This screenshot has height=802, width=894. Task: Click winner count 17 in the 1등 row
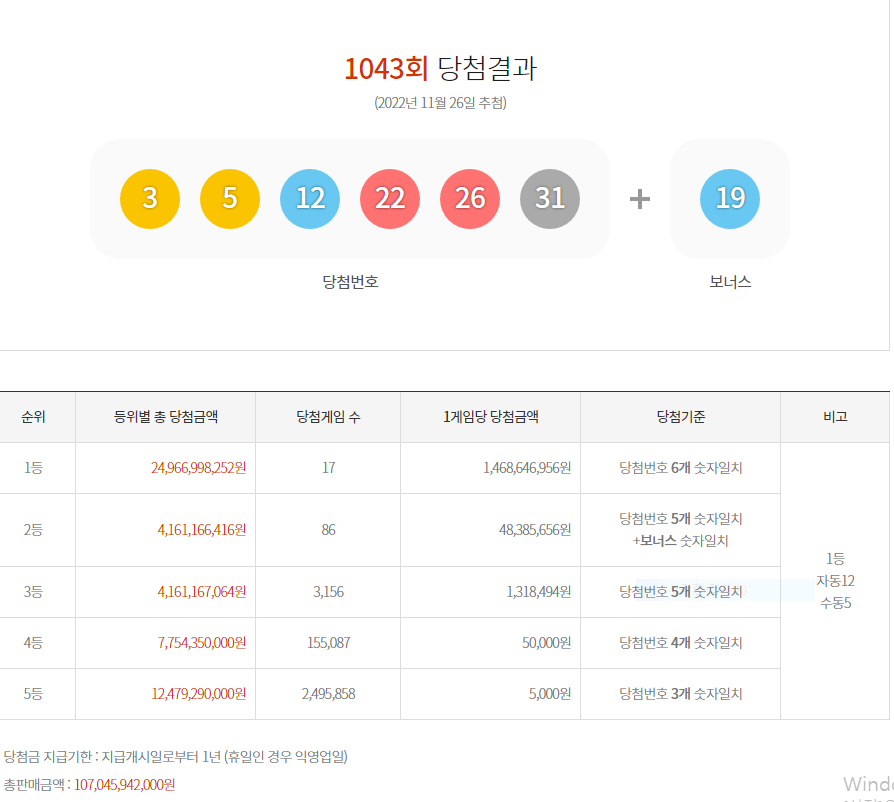pos(328,468)
